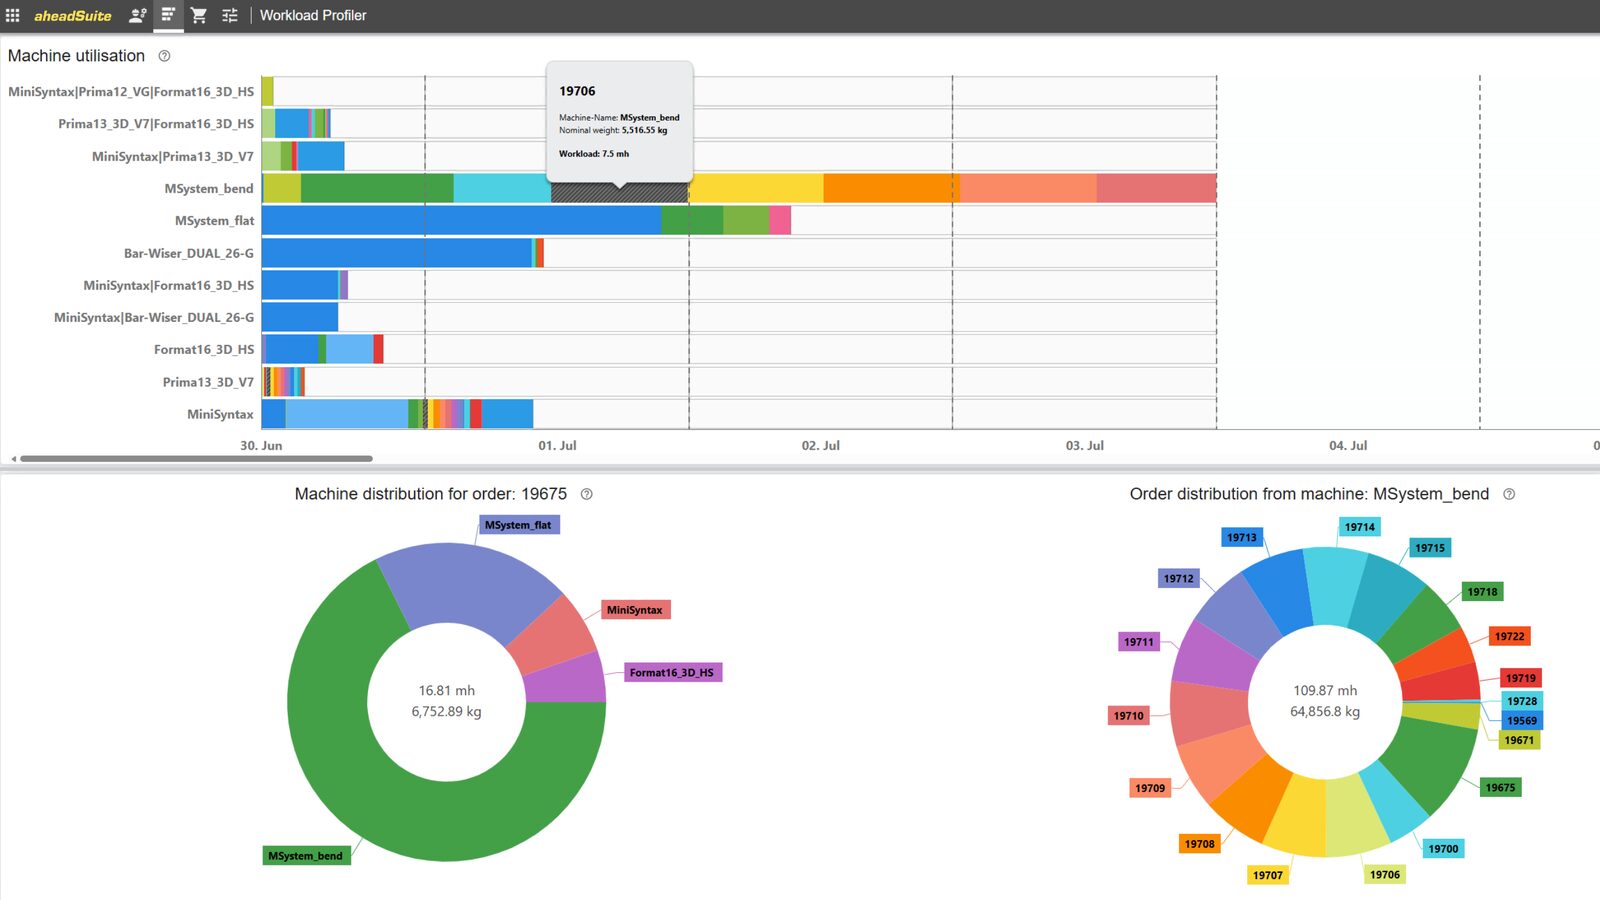Click order label 19709 in donut chart
This screenshot has height=900, width=1600.
(1150, 788)
